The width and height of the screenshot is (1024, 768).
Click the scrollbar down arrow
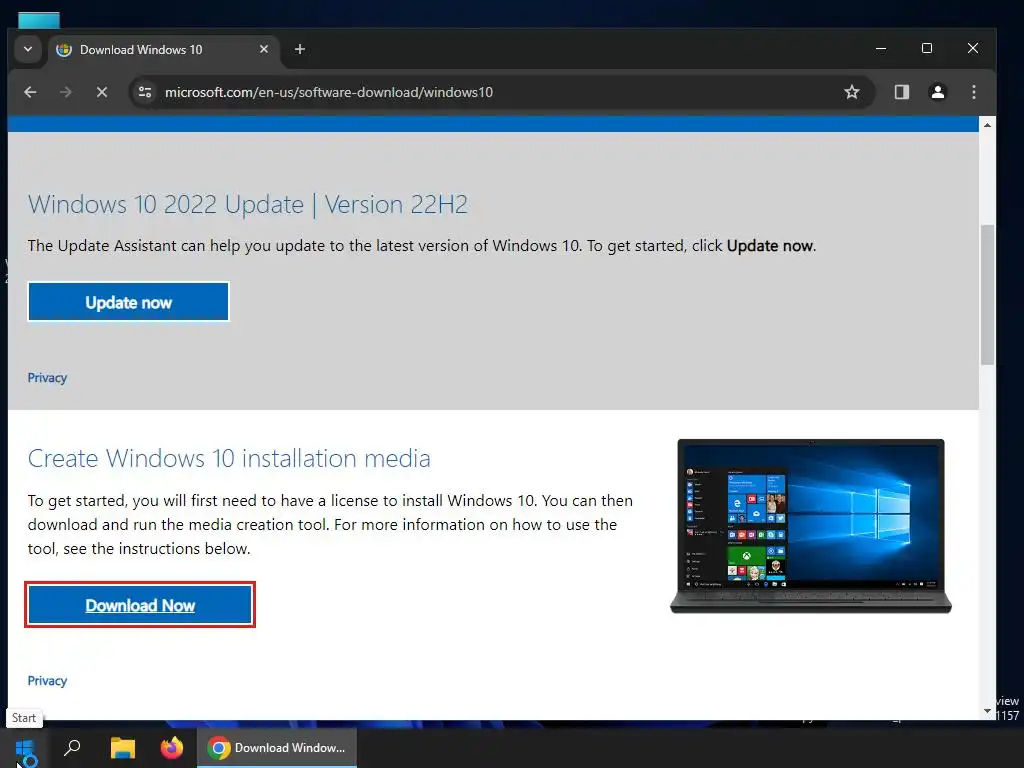coord(987,711)
